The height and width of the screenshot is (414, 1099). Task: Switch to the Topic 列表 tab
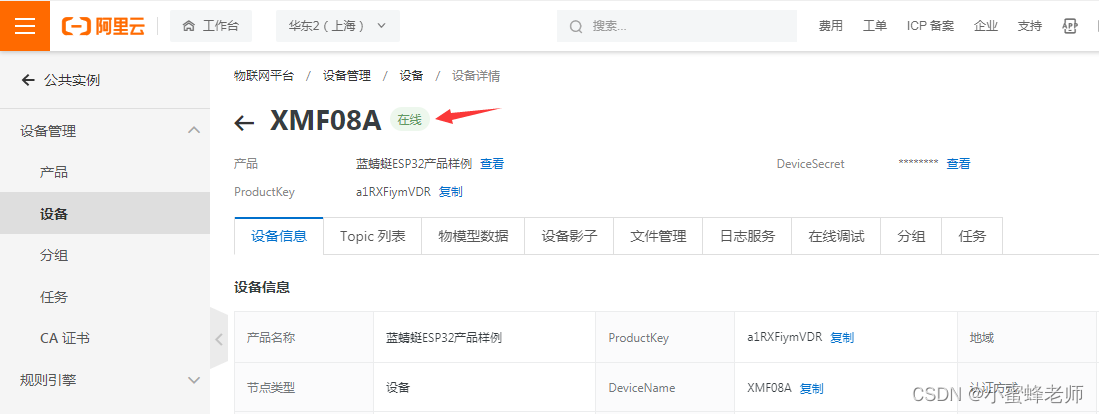click(373, 236)
